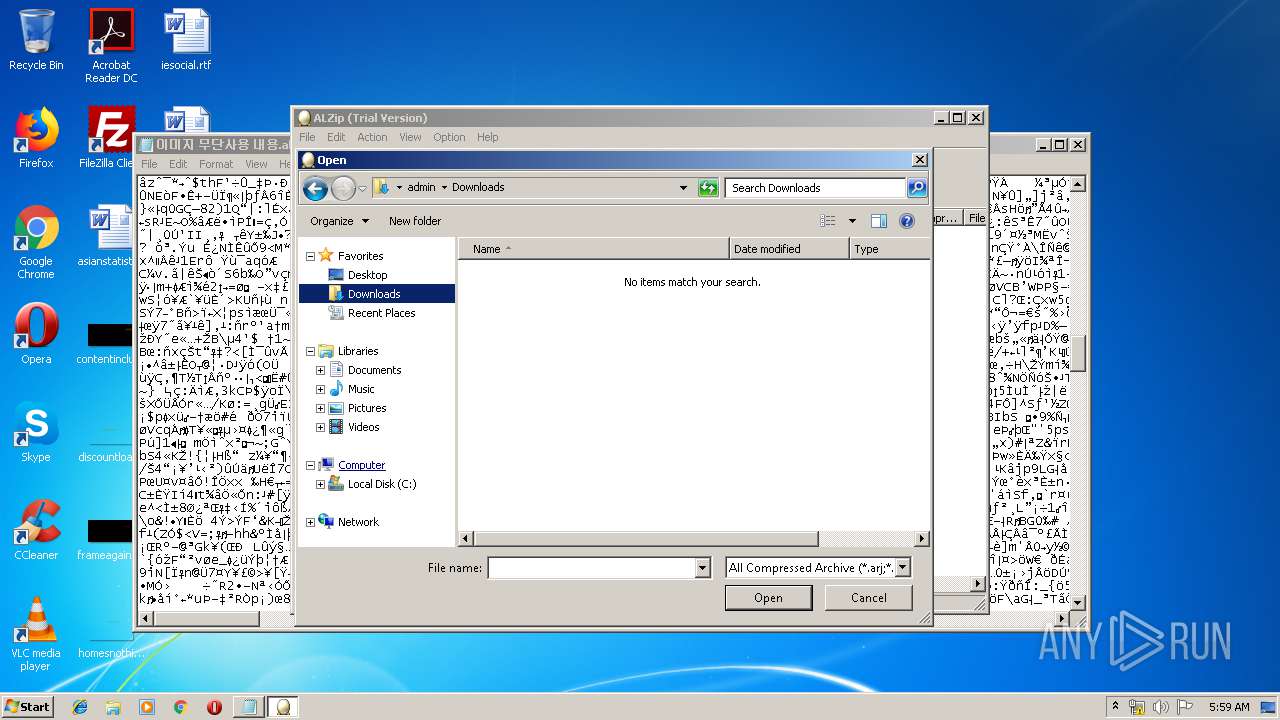Image resolution: width=1280 pixels, height=720 pixels.
Task: Click the volume icon in system tray
Action: point(1161,707)
